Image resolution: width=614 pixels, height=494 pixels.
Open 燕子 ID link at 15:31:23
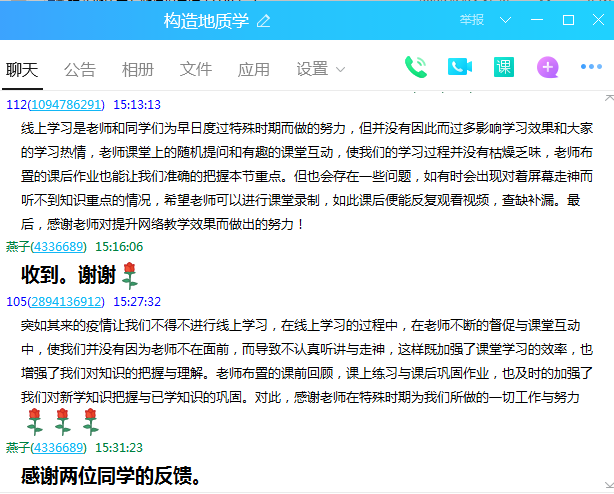pos(58,447)
